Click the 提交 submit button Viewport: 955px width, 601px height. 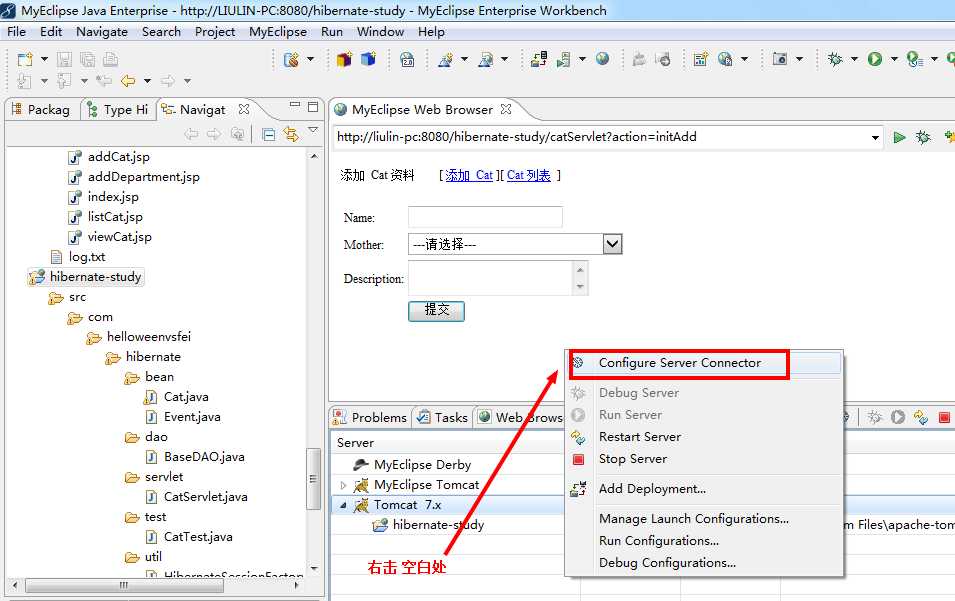click(436, 311)
